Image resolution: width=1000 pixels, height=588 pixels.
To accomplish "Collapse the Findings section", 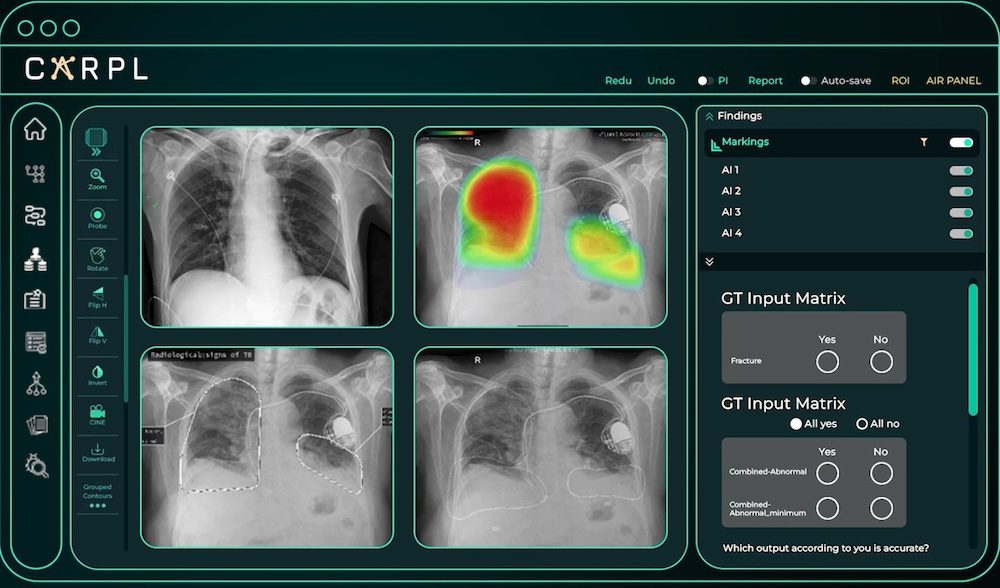I will tap(710, 116).
